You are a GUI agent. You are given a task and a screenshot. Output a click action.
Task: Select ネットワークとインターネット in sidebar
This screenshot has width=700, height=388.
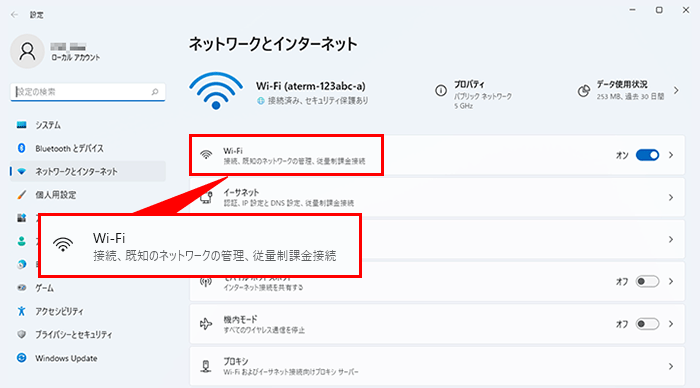pyautogui.click(x=88, y=171)
